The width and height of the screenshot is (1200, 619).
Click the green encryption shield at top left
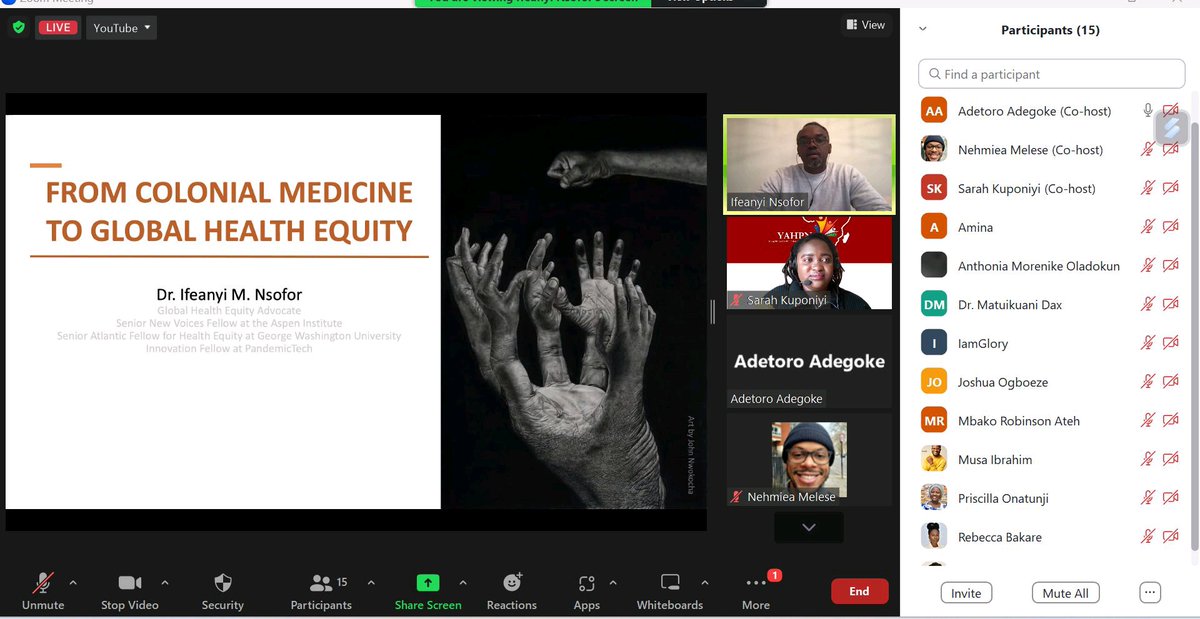click(x=18, y=27)
